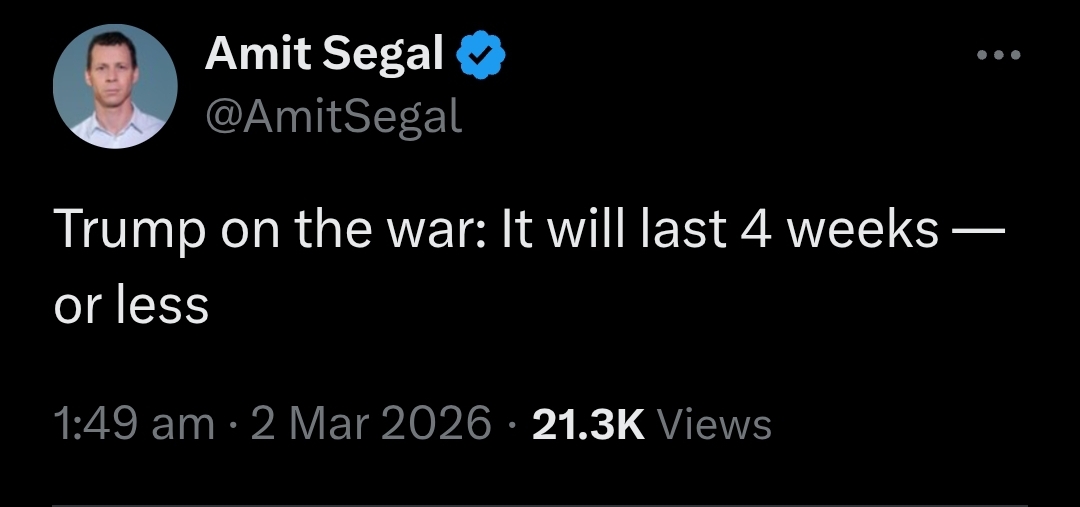The height and width of the screenshot is (507, 1080).
Task: Click the 21.3K view count
Action: pyautogui.click(x=587, y=423)
